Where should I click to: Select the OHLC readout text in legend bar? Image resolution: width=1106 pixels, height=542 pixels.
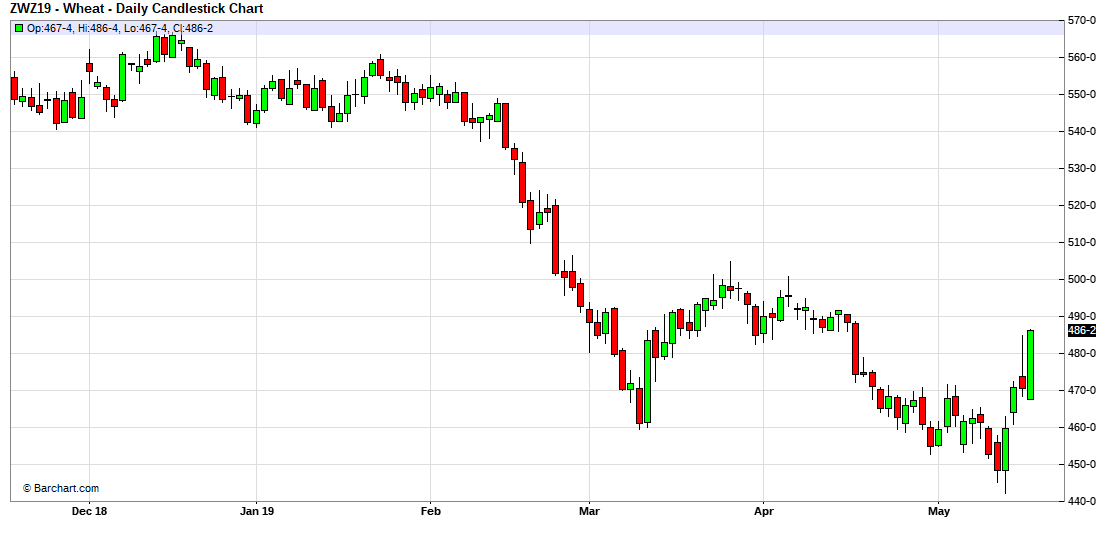tap(120, 28)
